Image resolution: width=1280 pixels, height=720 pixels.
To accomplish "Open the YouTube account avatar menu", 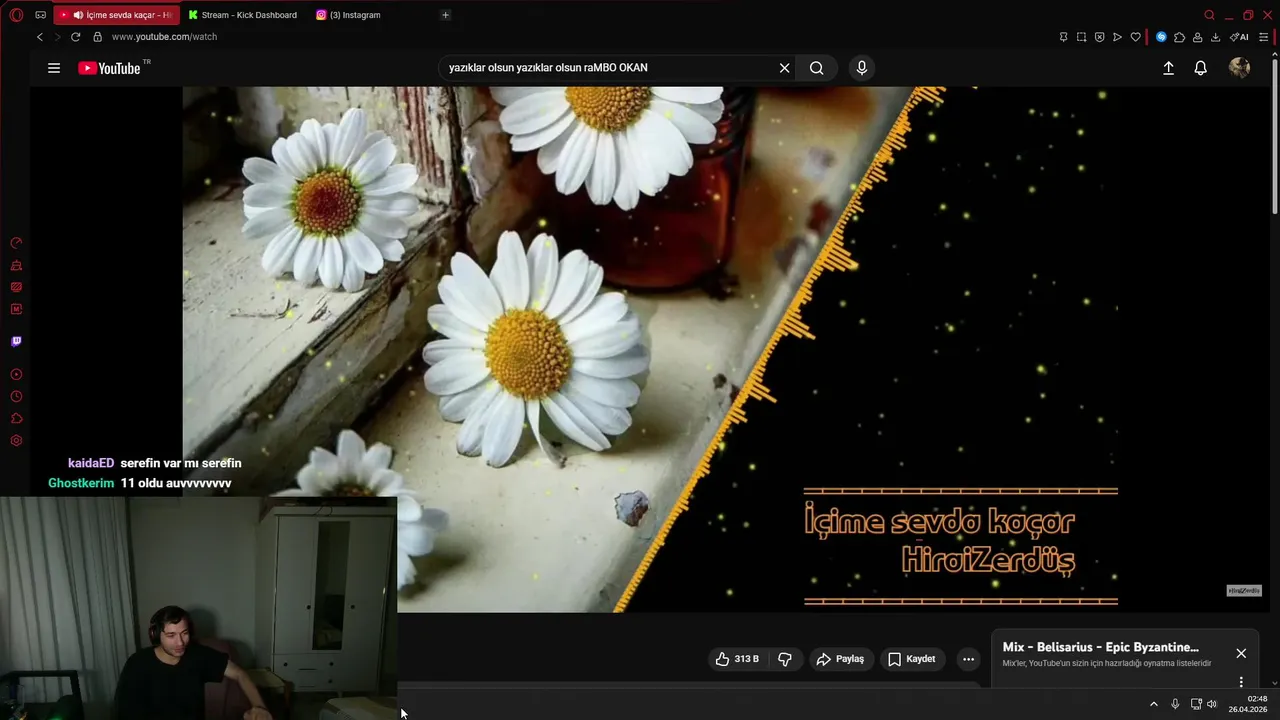I will click(1240, 68).
